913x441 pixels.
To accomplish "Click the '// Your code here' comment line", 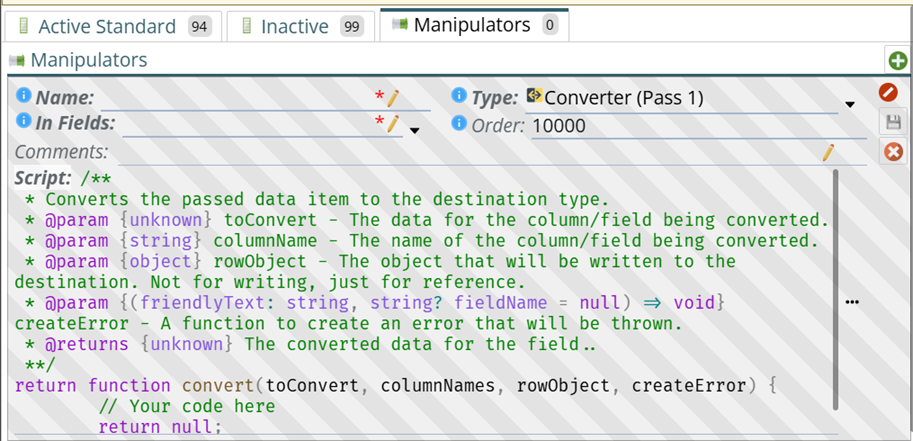I will pyautogui.click(x=187, y=405).
